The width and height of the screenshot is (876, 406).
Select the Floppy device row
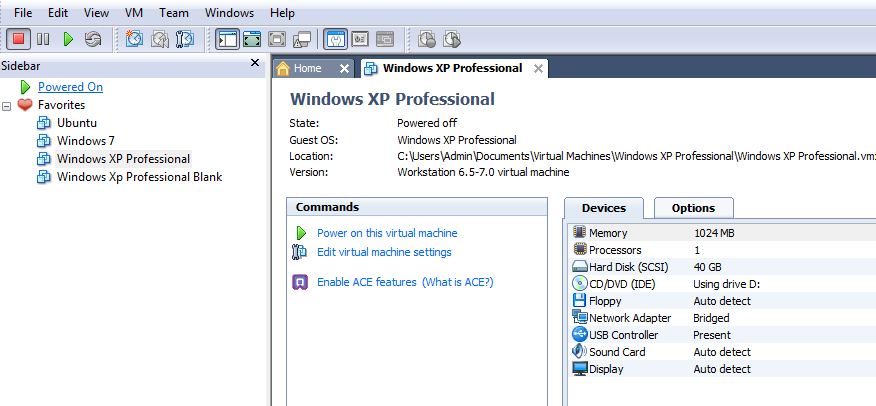pos(722,301)
